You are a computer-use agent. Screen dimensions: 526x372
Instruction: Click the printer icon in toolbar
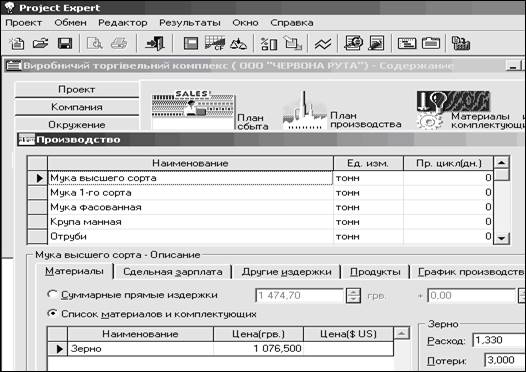point(119,44)
